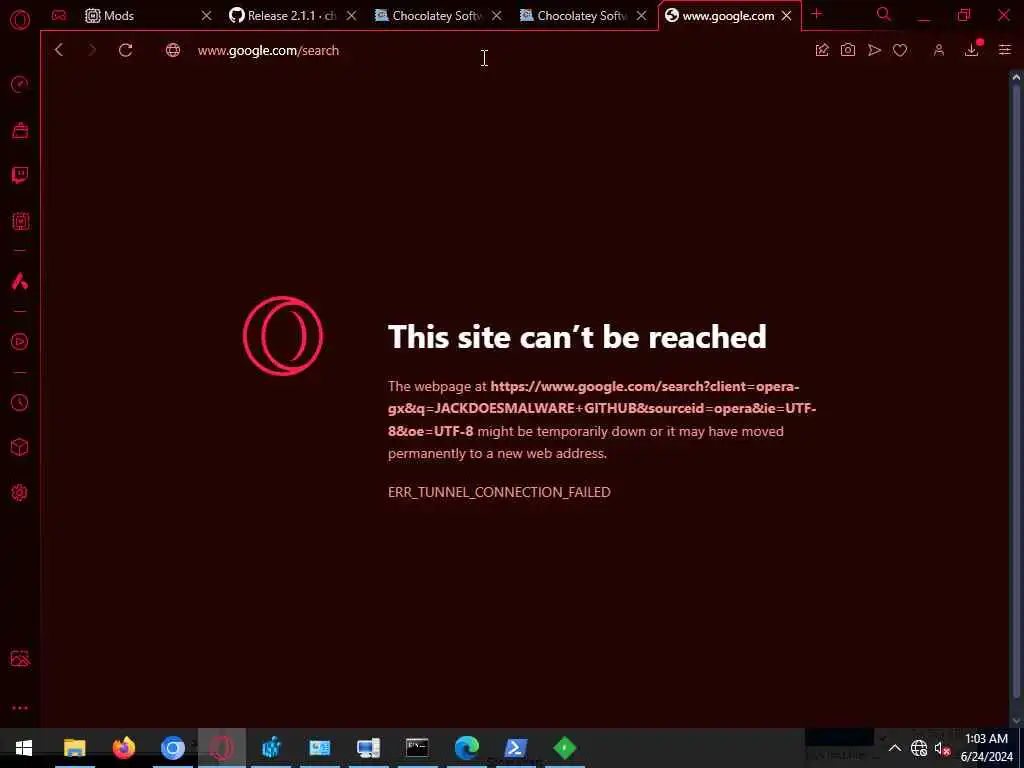Viewport: 1024px width, 768px height.
Task: Switch to the Mods tab
Action: tap(109, 16)
